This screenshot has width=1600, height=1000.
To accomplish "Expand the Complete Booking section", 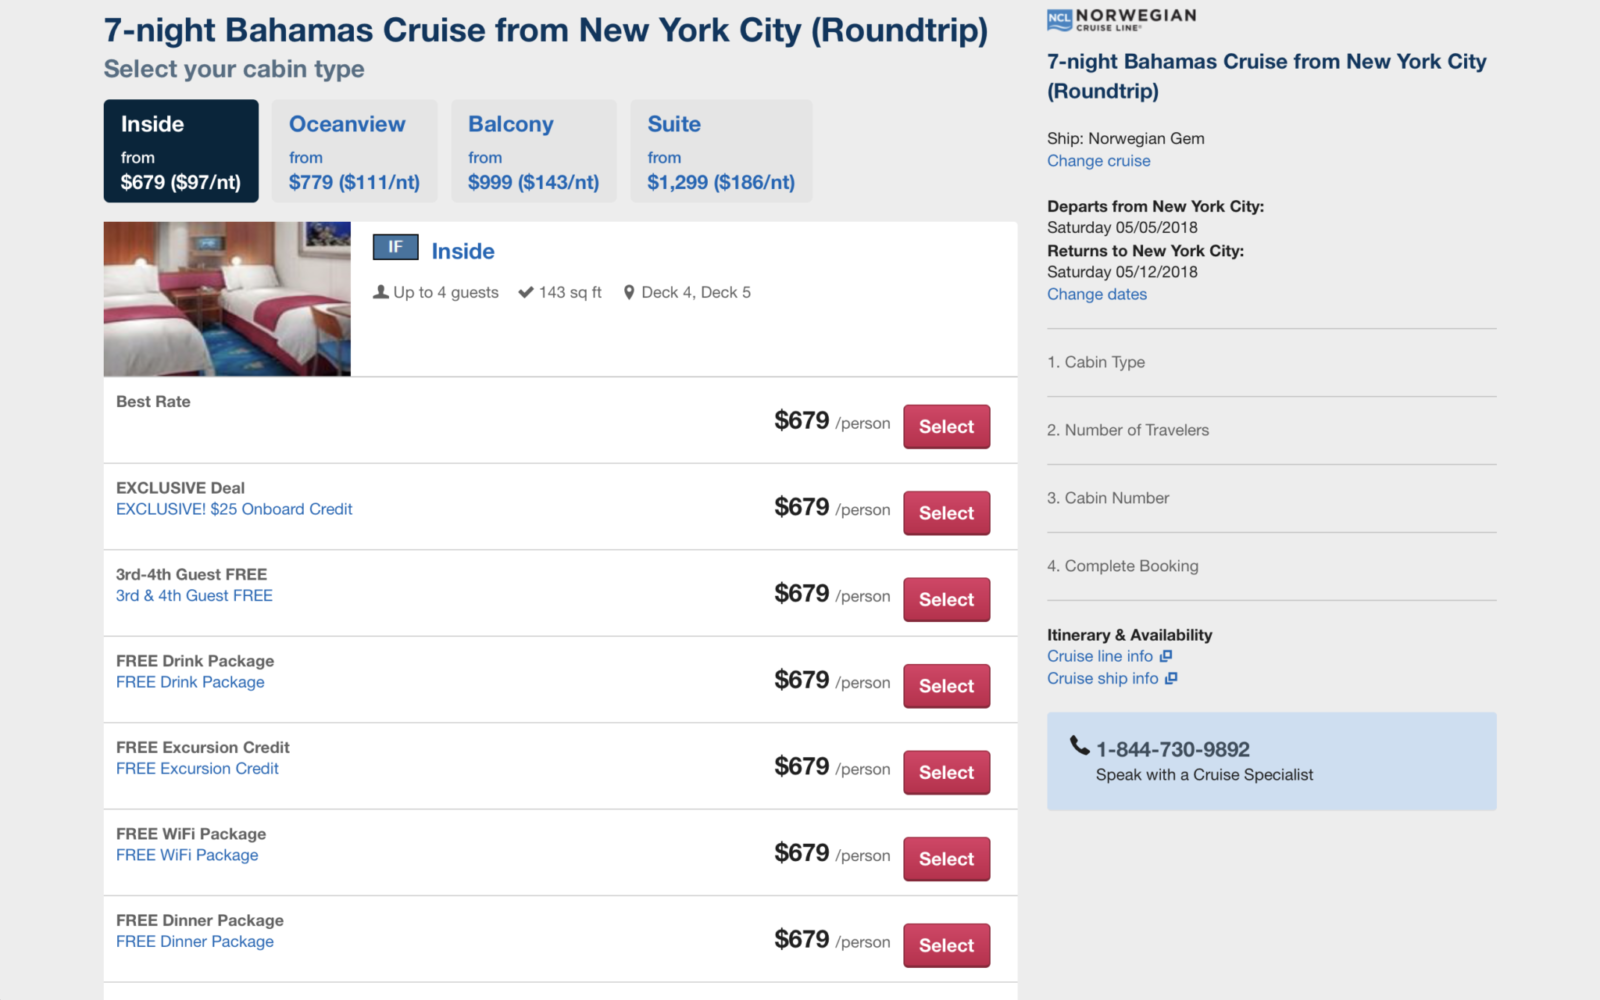I will 1122,565.
